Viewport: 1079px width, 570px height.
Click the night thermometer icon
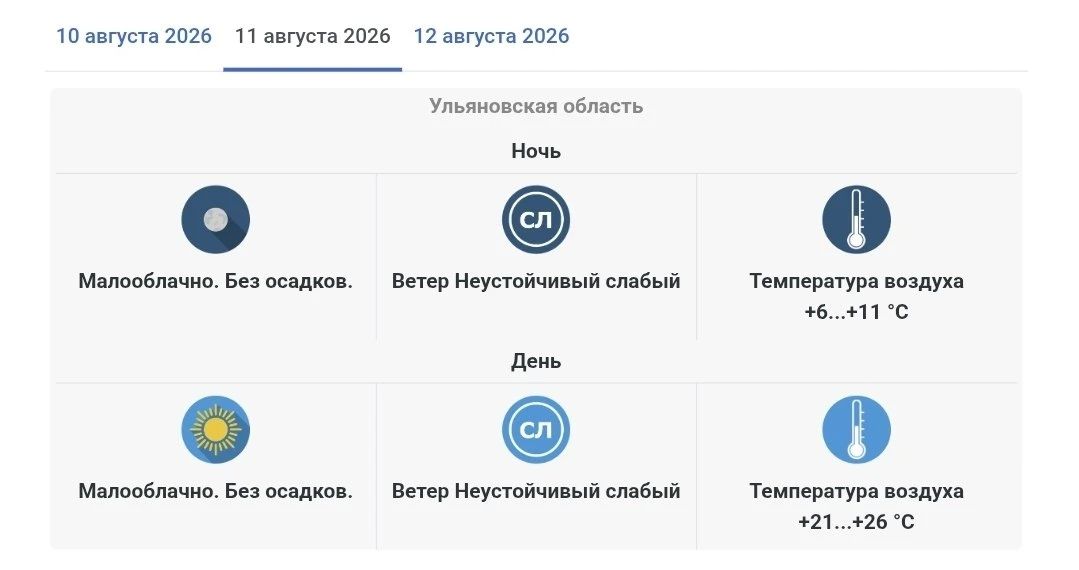[x=856, y=220]
